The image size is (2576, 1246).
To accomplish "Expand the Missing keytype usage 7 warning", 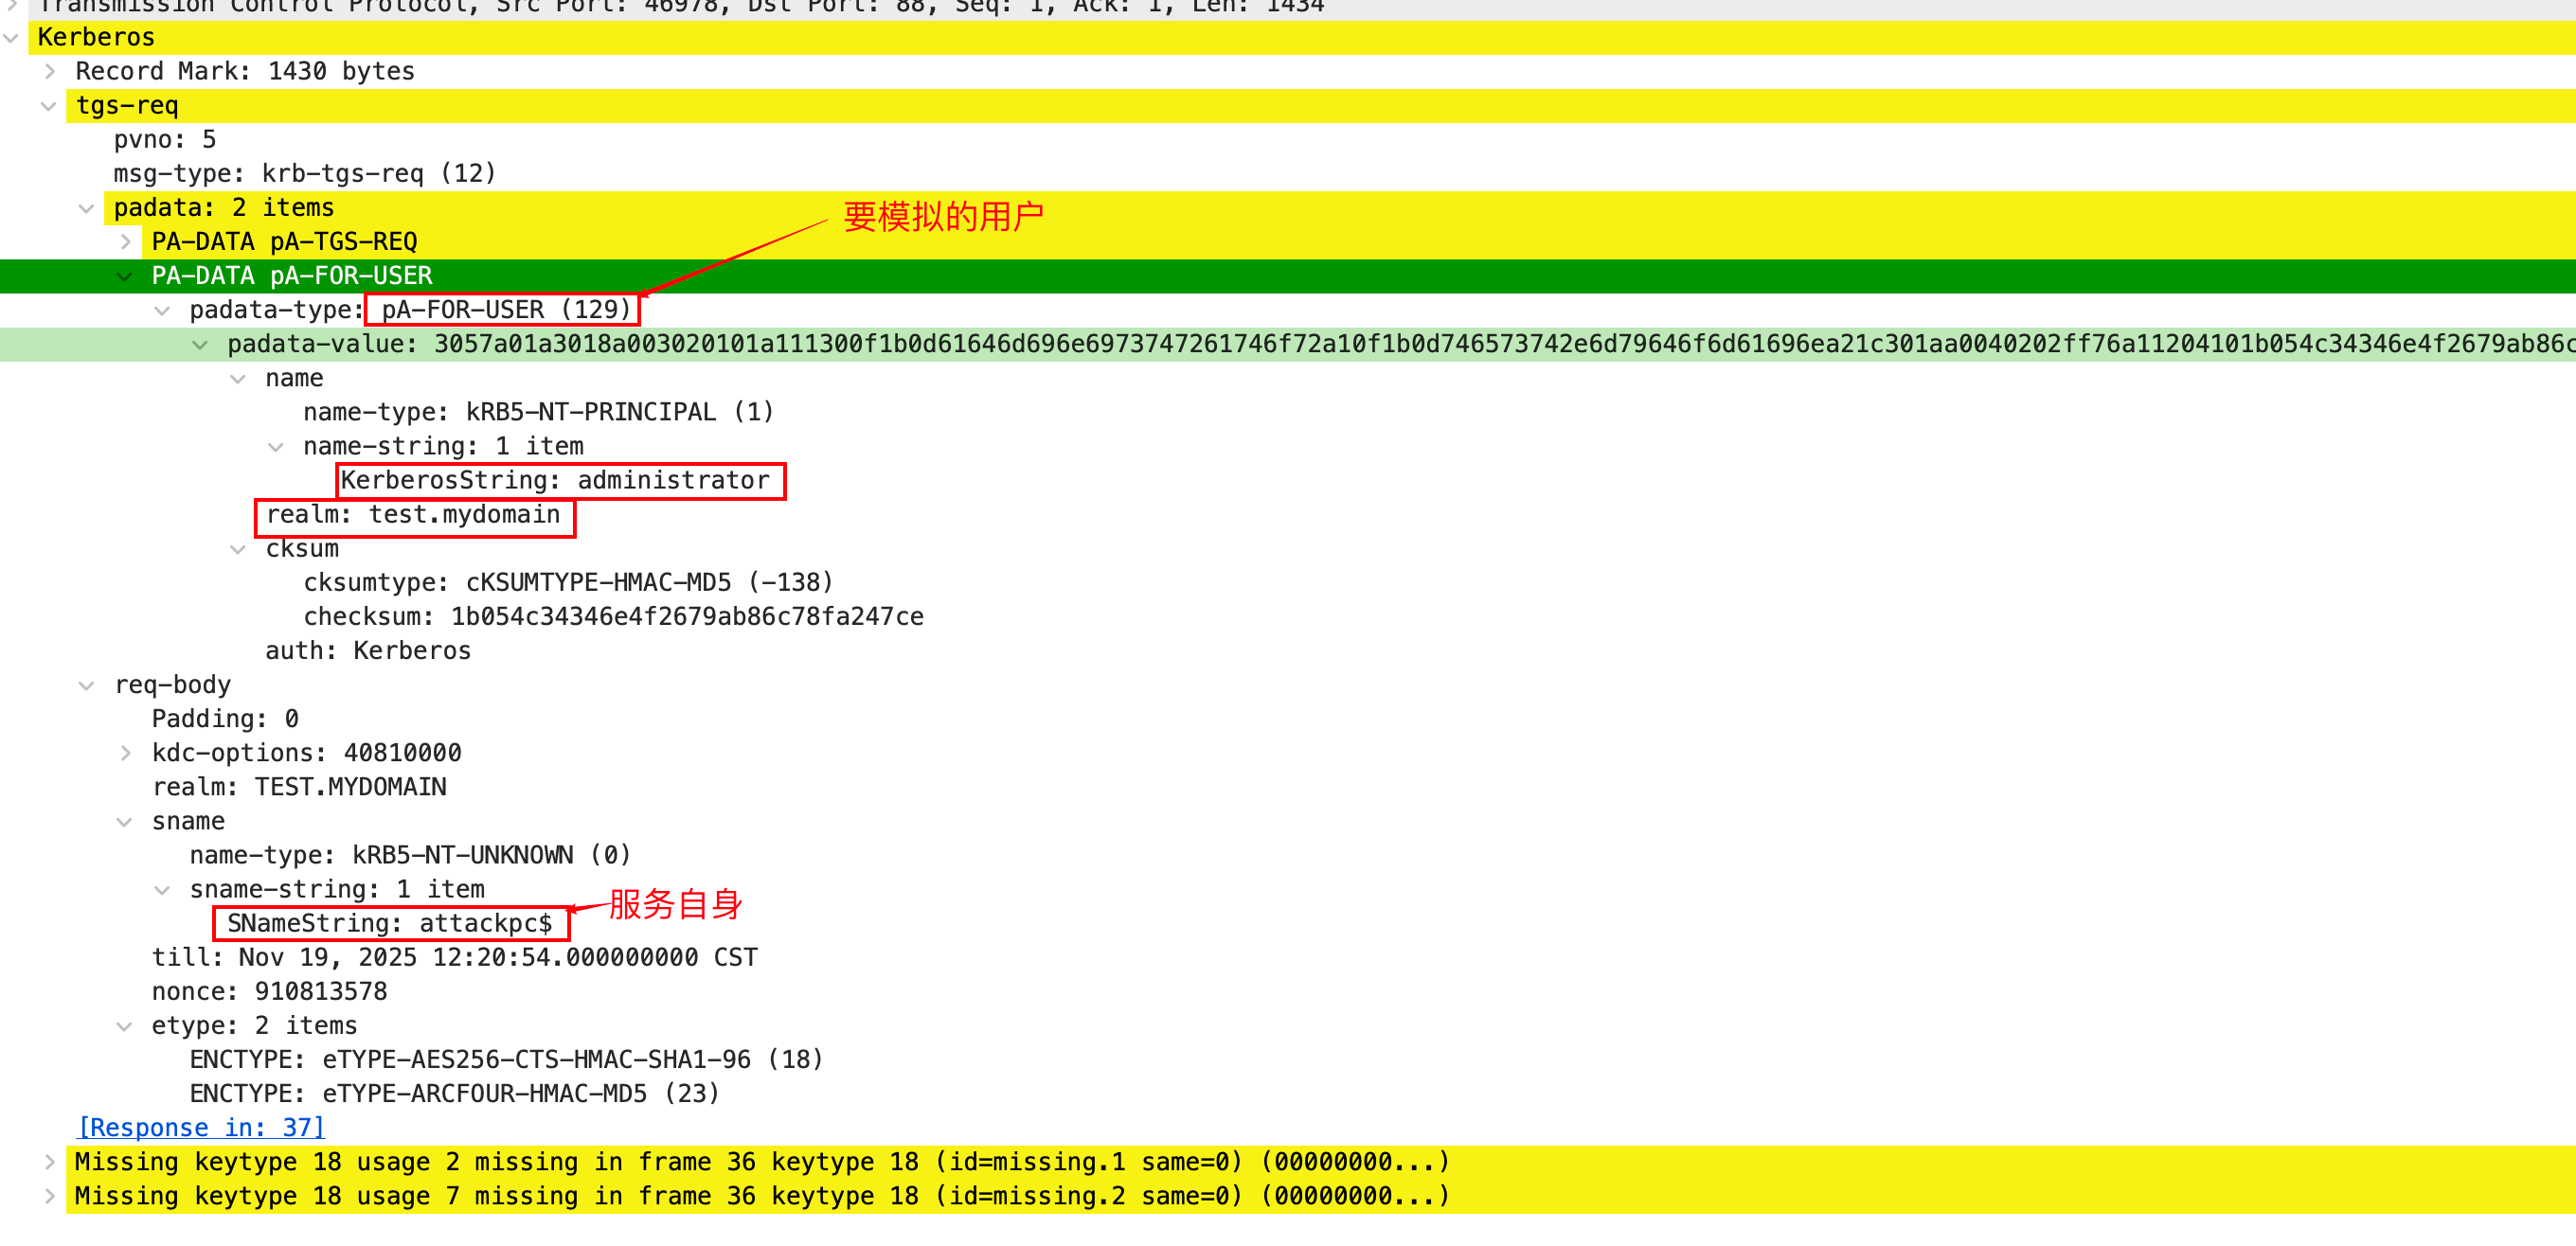I will pos(49,1196).
